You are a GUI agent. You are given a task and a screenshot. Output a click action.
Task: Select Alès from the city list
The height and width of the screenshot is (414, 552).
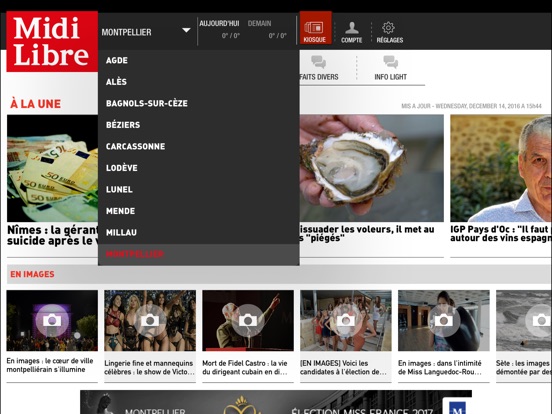pyautogui.click(x=199, y=82)
